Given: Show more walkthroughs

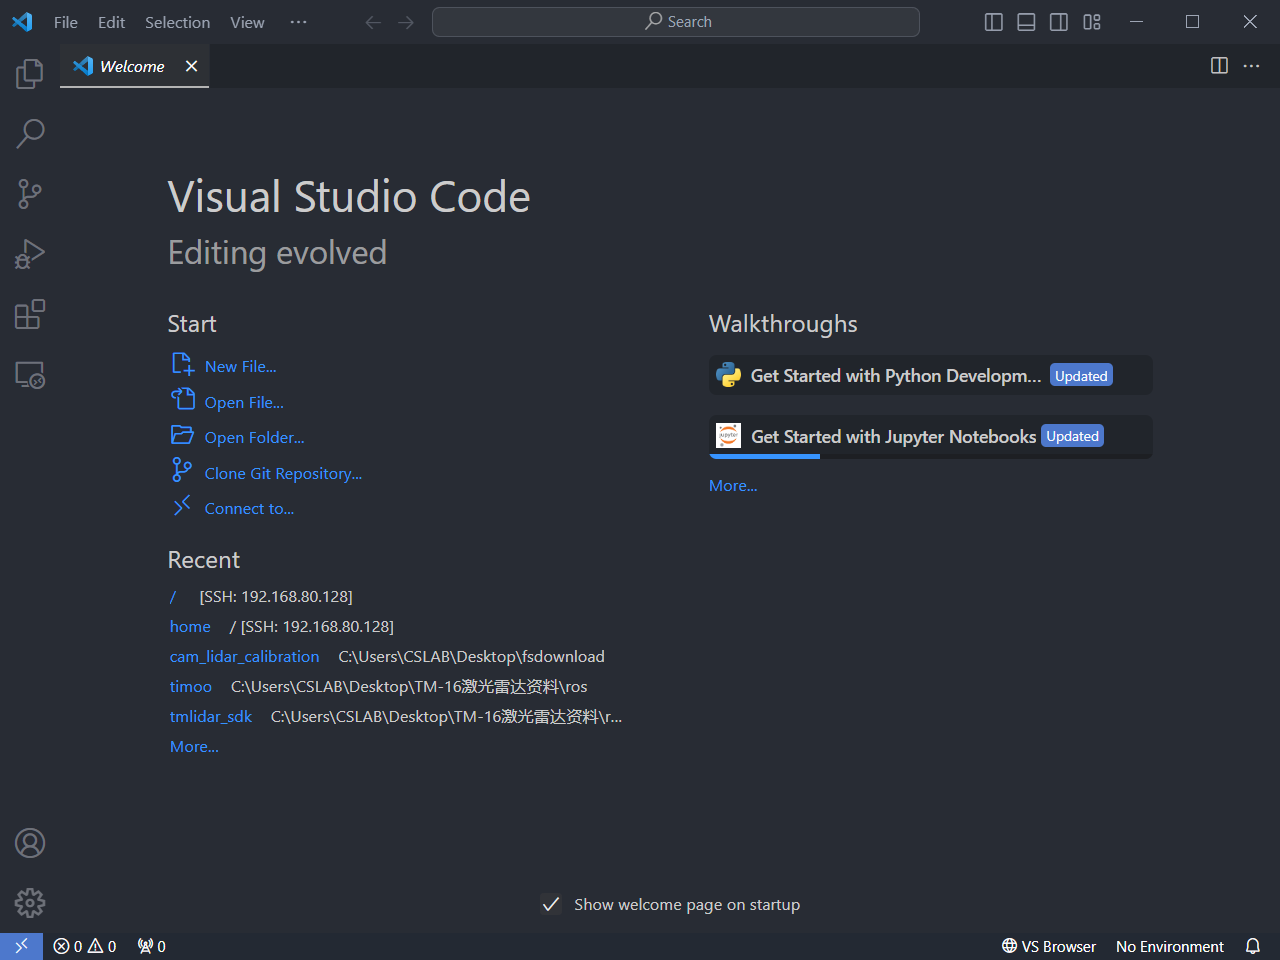Looking at the screenshot, I should tap(733, 486).
